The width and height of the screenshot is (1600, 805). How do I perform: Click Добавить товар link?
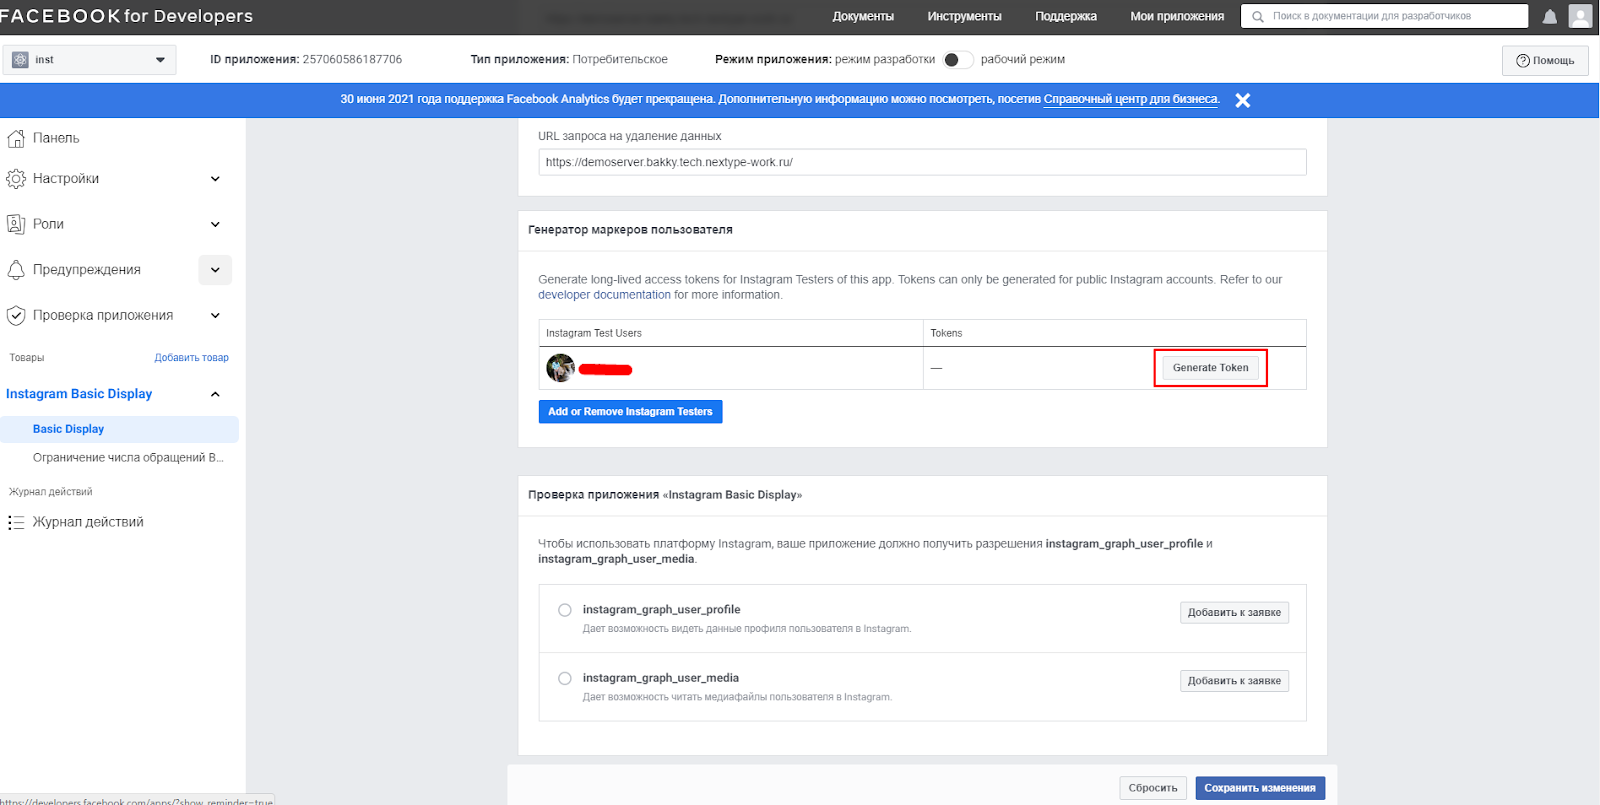coord(191,358)
